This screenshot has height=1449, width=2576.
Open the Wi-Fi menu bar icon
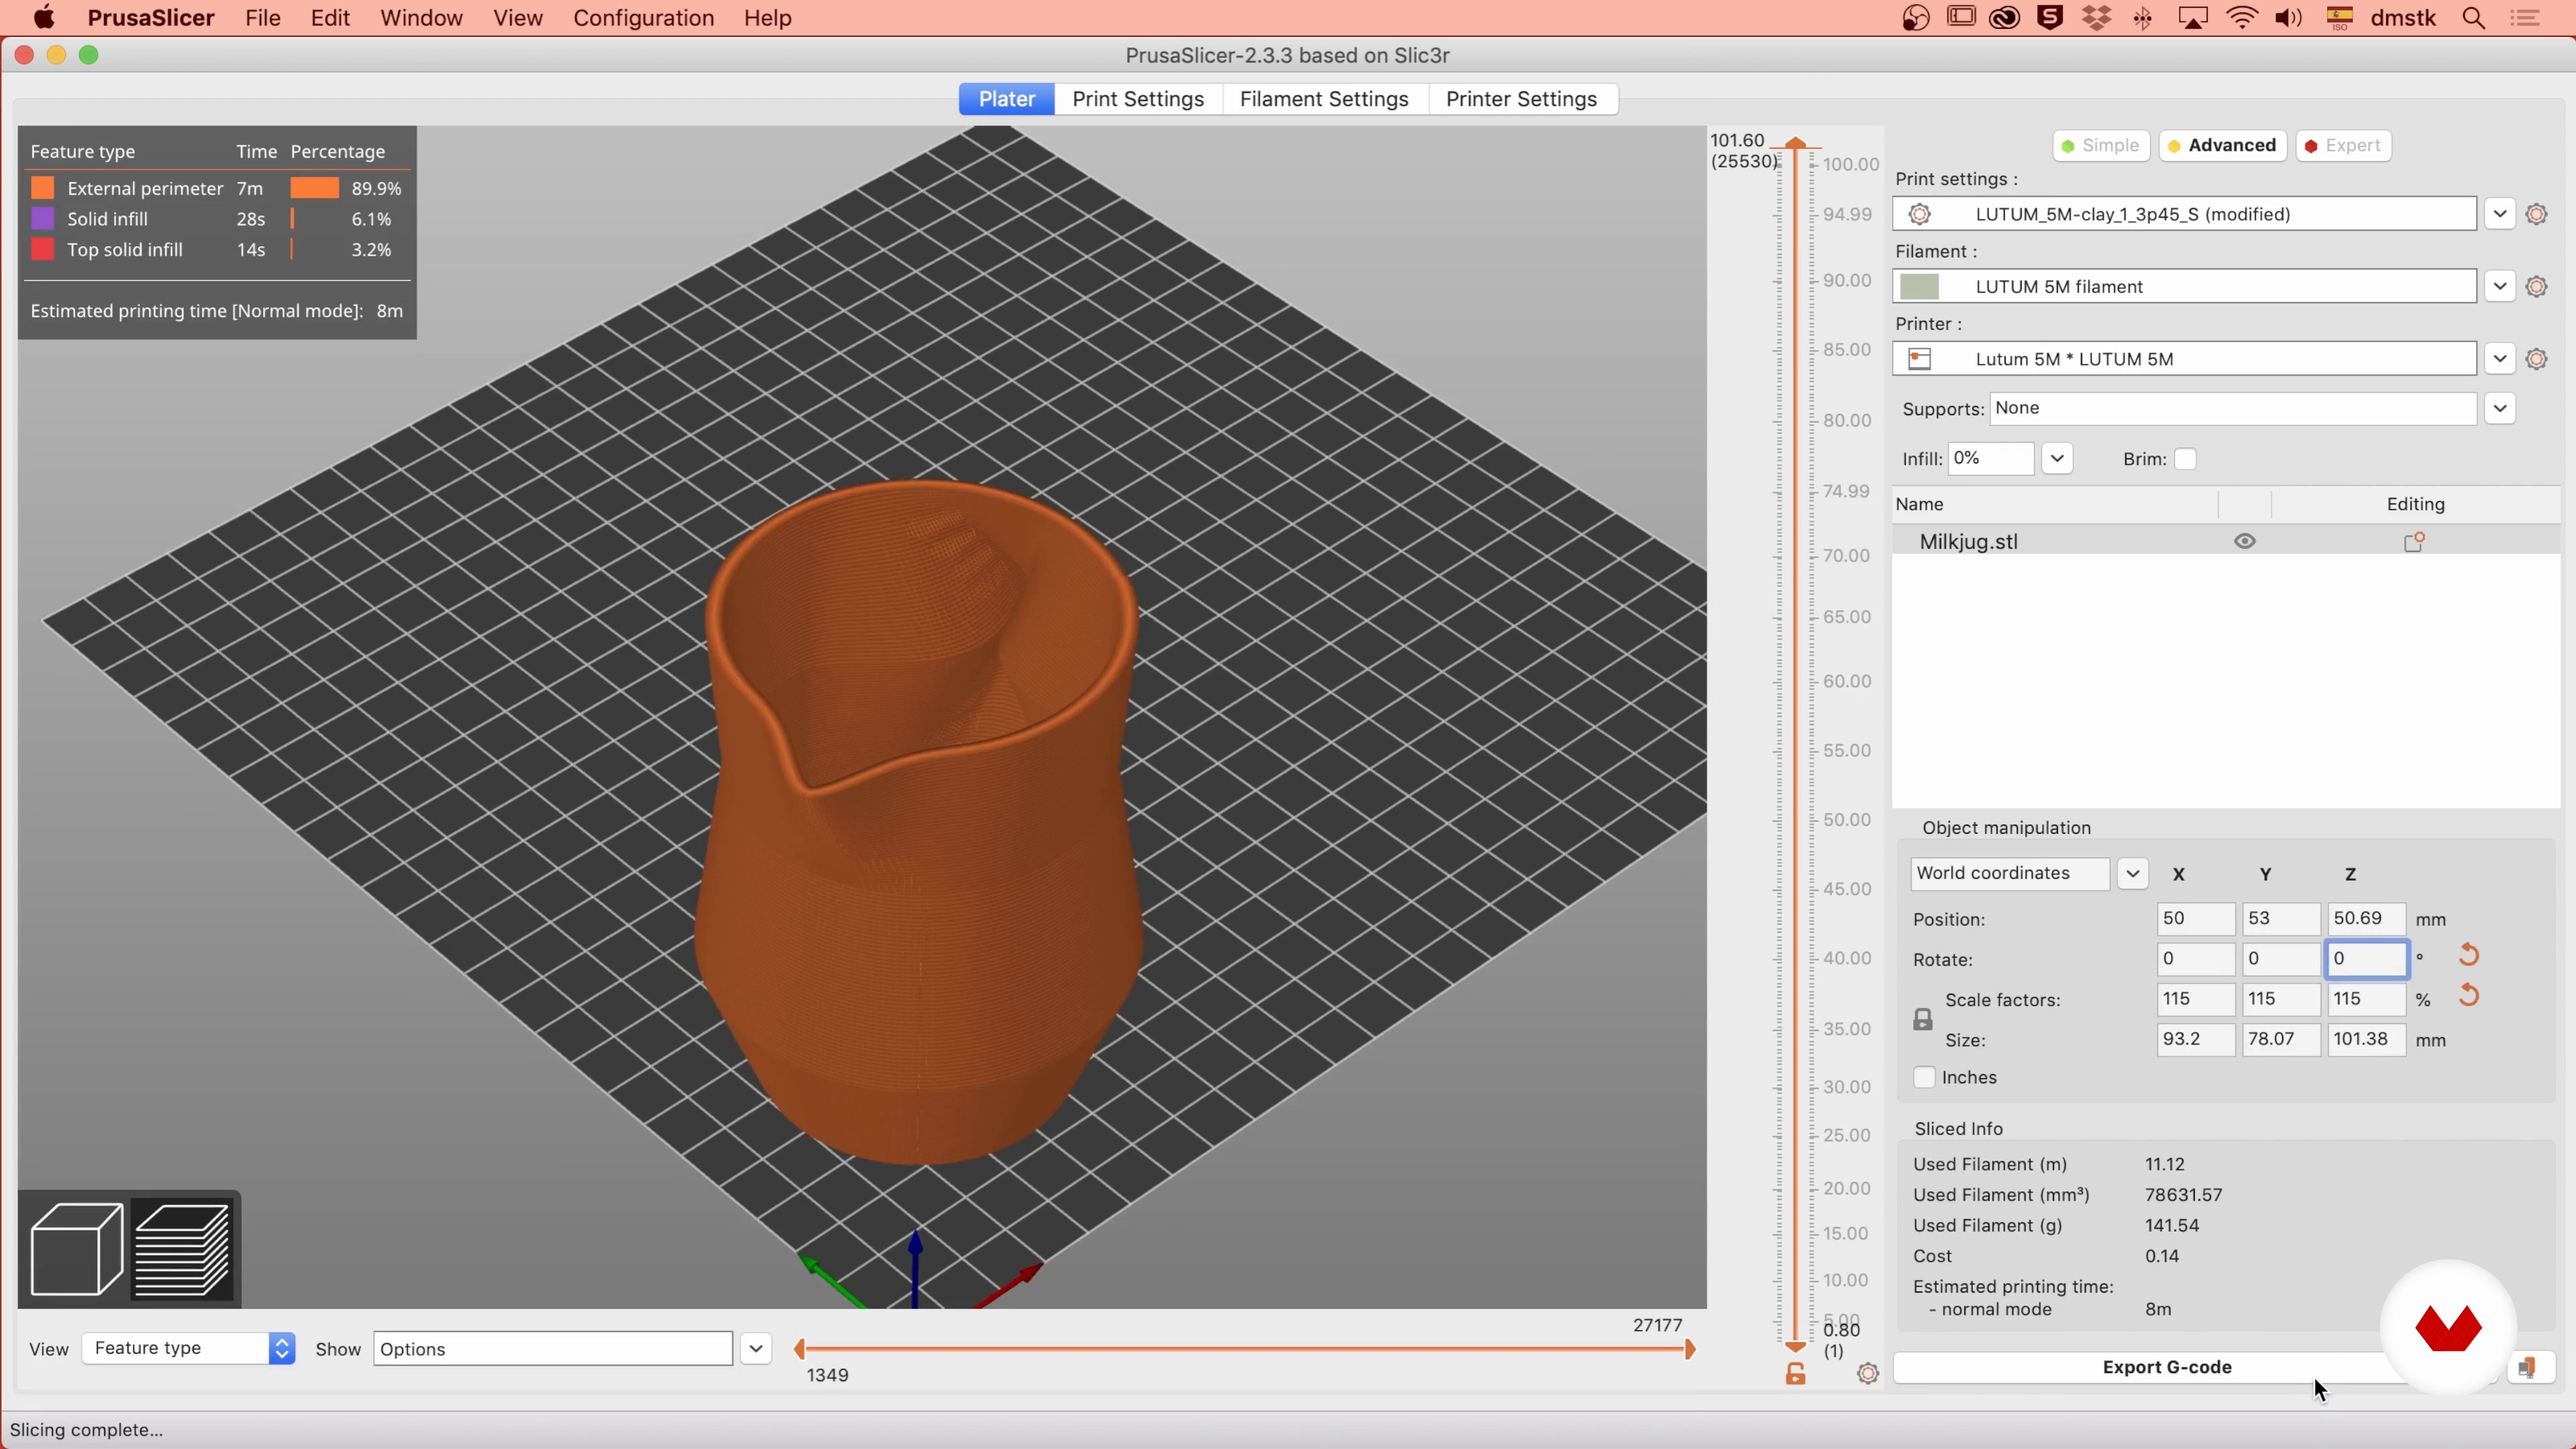click(2242, 18)
